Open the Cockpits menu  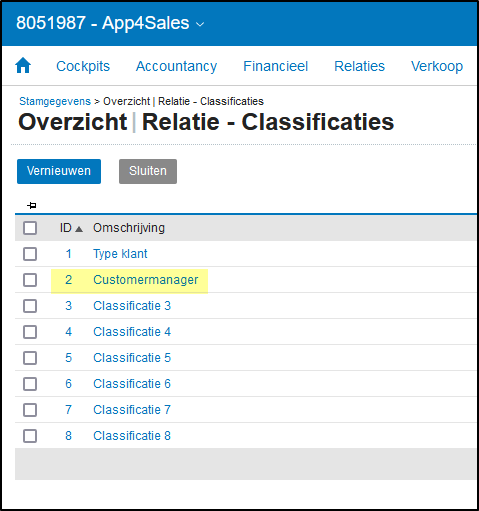coord(83,66)
